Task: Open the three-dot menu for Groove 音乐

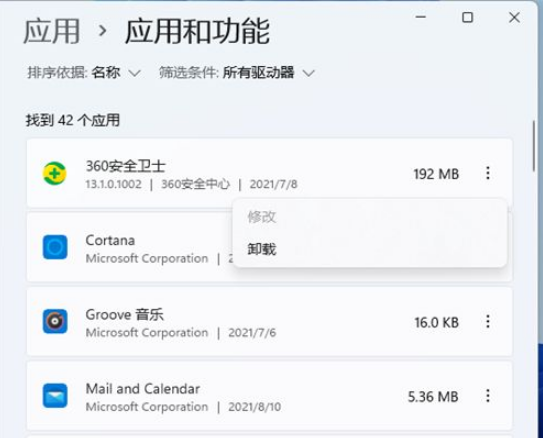Action: tap(488, 322)
